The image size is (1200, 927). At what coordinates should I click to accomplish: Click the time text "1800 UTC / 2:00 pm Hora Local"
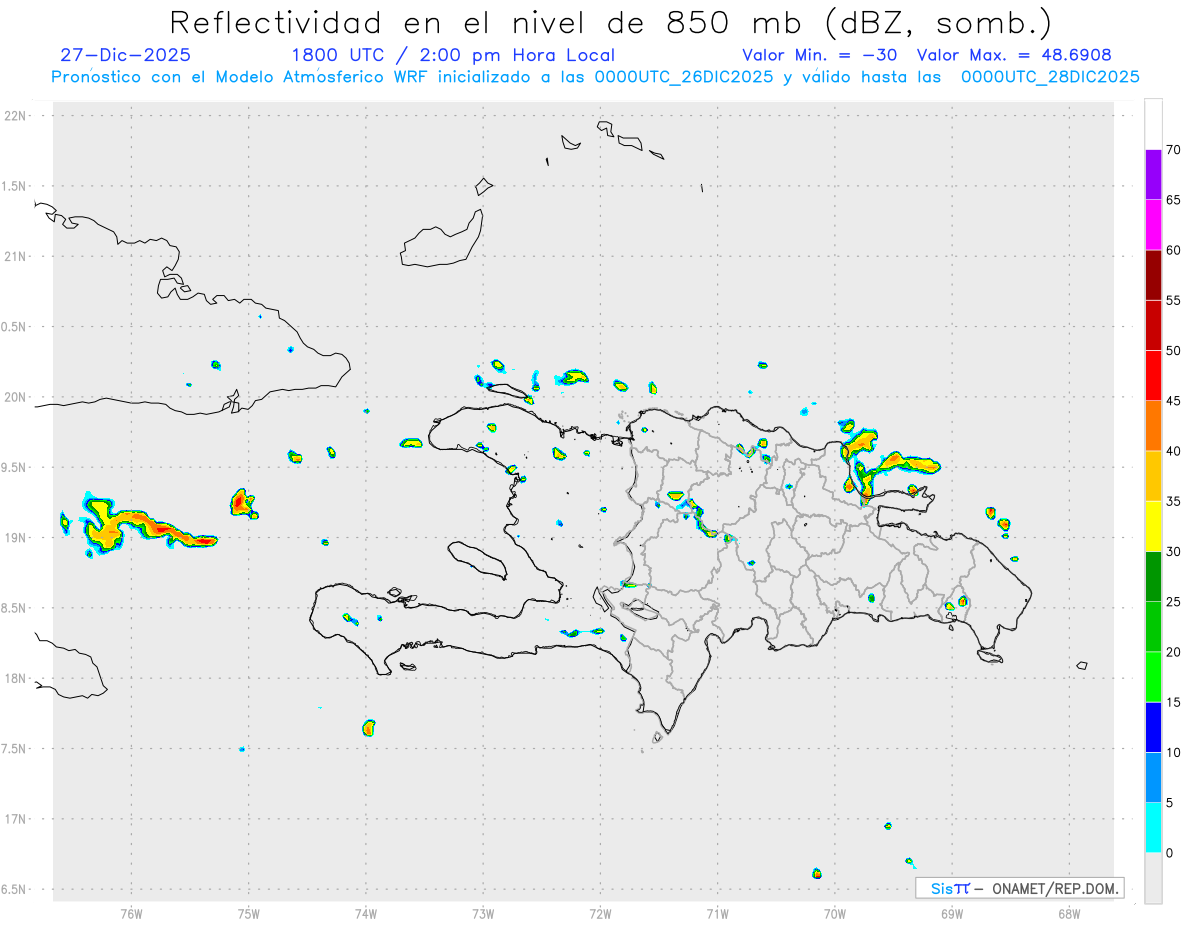(453, 55)
